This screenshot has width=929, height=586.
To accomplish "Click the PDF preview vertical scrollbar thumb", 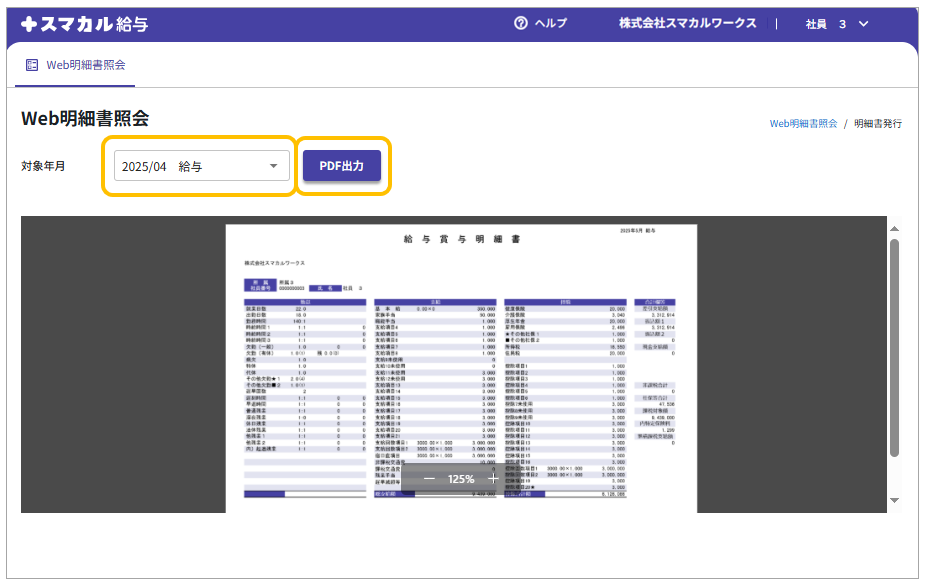I will [x=894, y=345].
